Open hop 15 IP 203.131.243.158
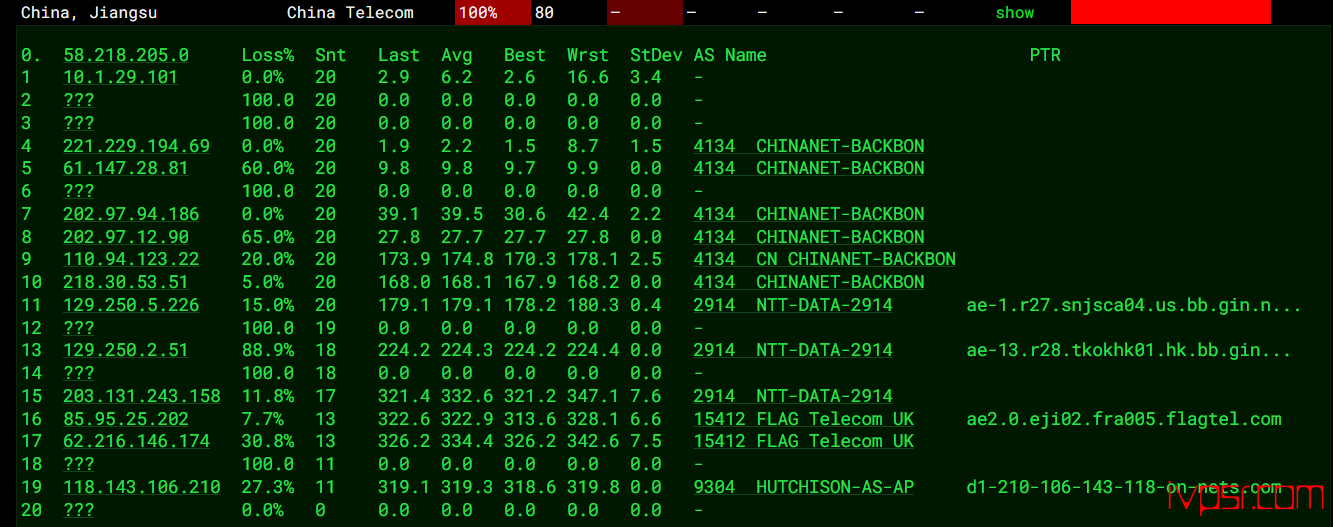 pos(141,396)
